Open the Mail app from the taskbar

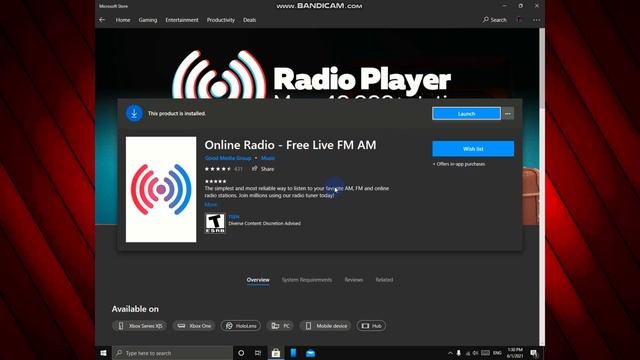pos(310,353)
